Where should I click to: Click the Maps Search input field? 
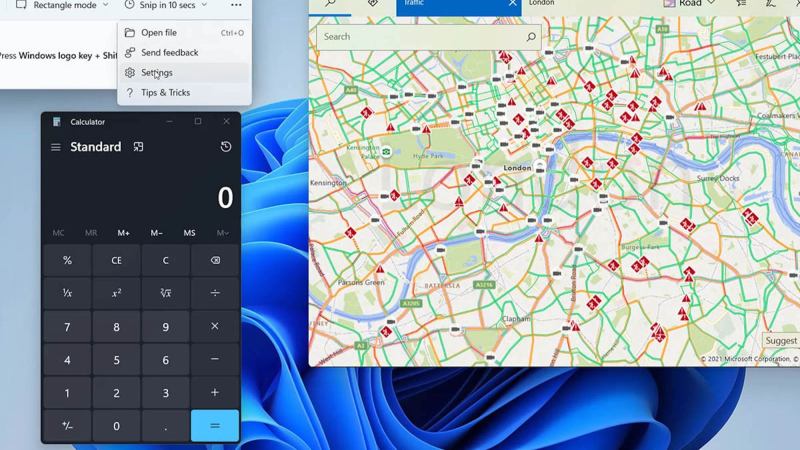(x=420, y=37)
